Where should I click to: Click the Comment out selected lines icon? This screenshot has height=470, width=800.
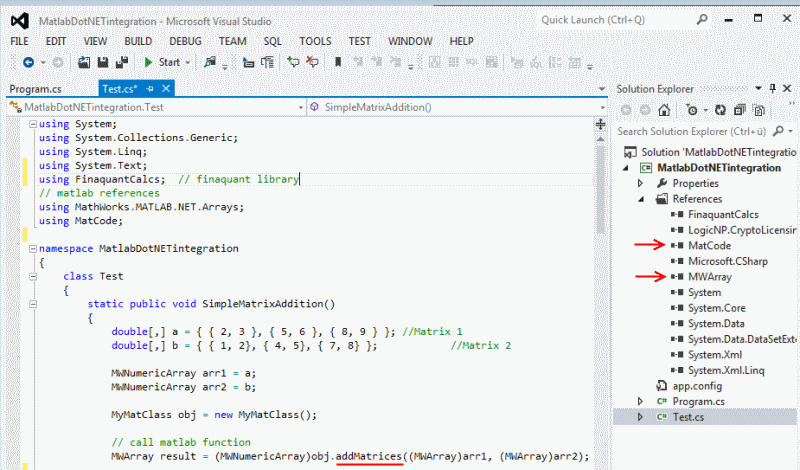293,62
